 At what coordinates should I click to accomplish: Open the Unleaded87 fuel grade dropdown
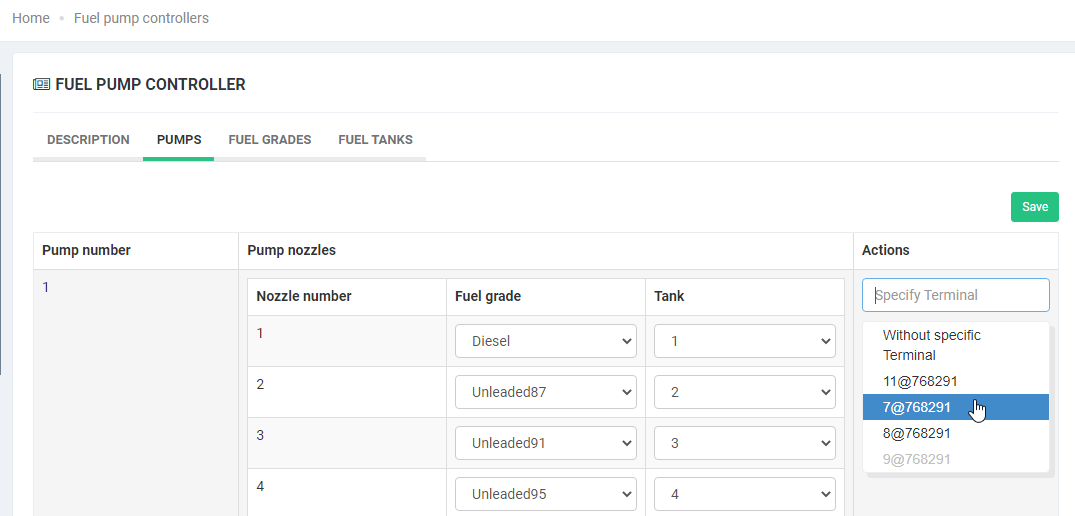tap(545, 392)
